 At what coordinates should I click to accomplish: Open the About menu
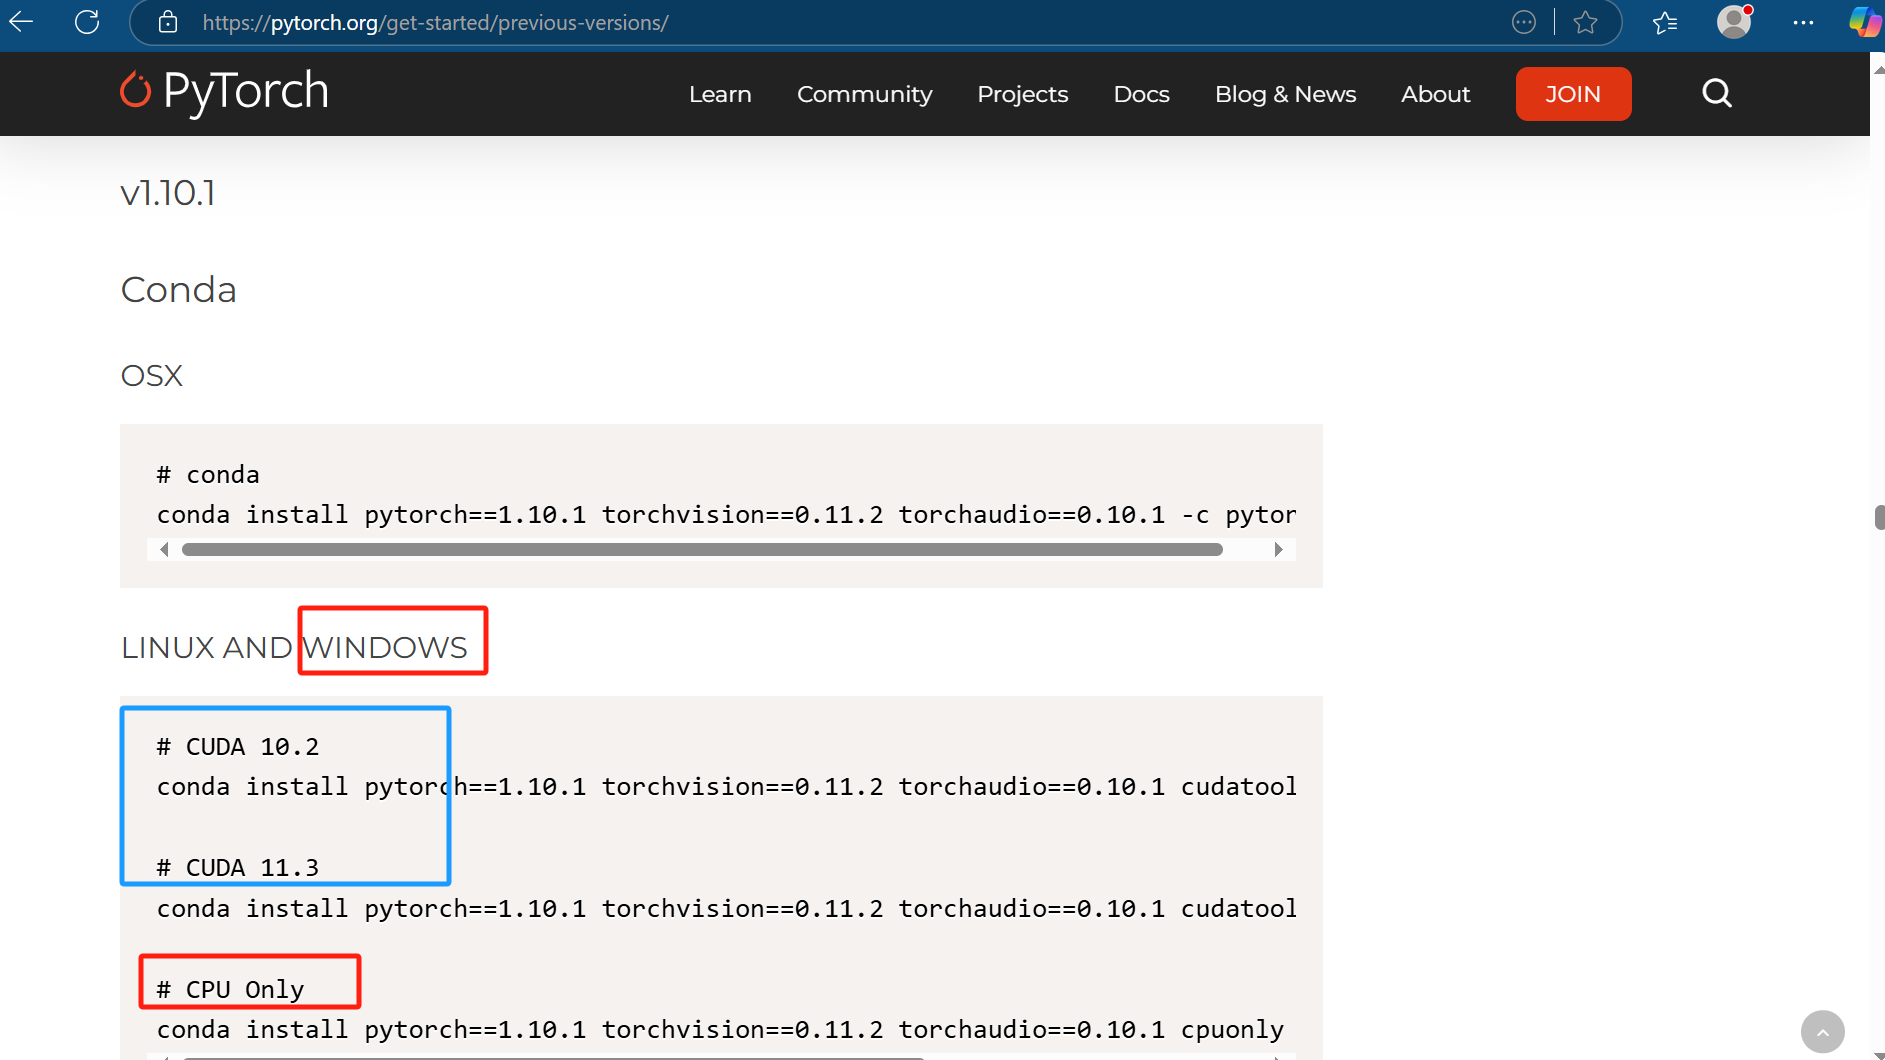(1436, 94)
